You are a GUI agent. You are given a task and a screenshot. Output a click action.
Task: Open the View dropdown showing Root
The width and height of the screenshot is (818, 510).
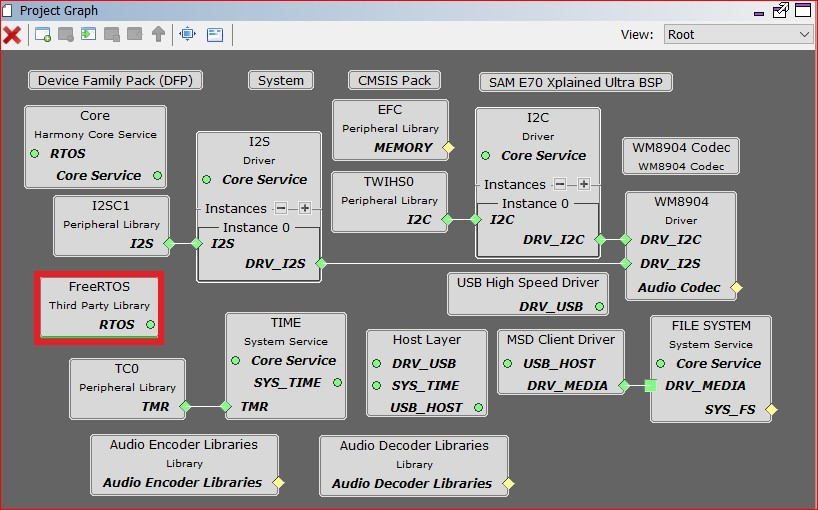pyautogui.click(x=738, y=34)
